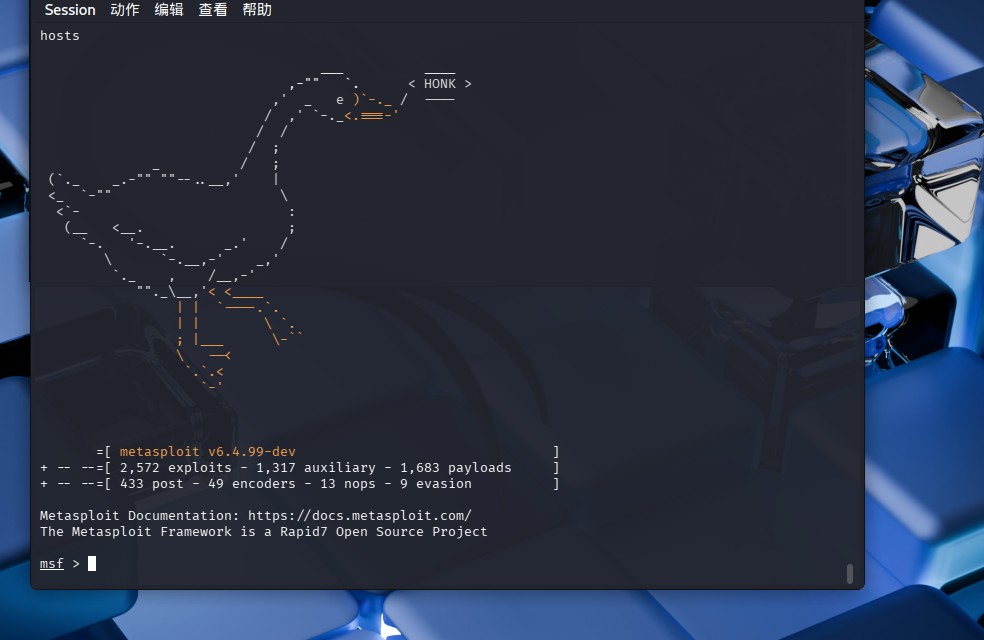Click the msf prompt cursor
The height and width of the screenshot is (640, 984).
click(92, 563)
